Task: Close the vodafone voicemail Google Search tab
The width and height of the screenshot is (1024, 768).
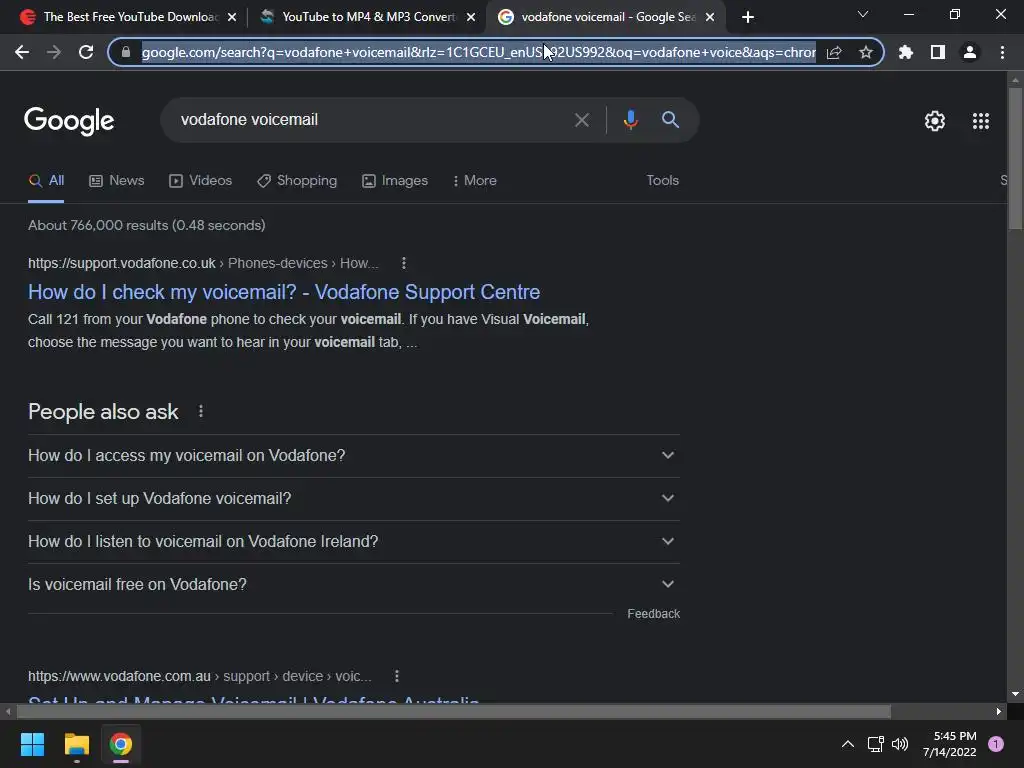Action: coord(710,17)
